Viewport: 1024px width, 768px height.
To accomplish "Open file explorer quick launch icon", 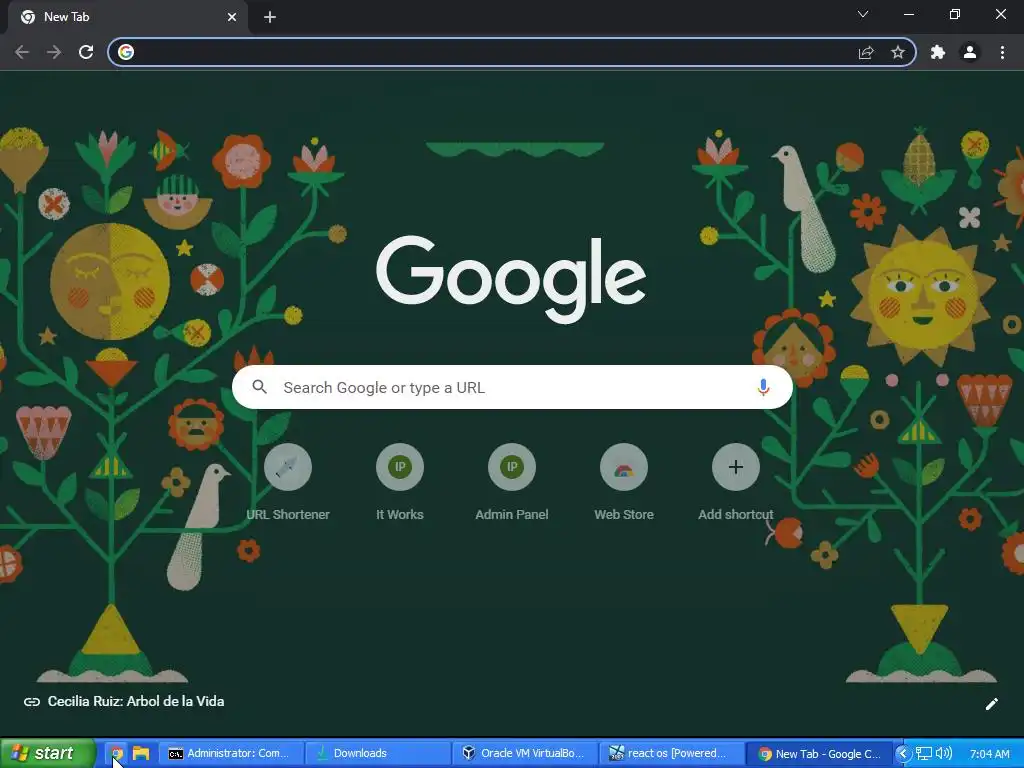I will coord(140,753).
